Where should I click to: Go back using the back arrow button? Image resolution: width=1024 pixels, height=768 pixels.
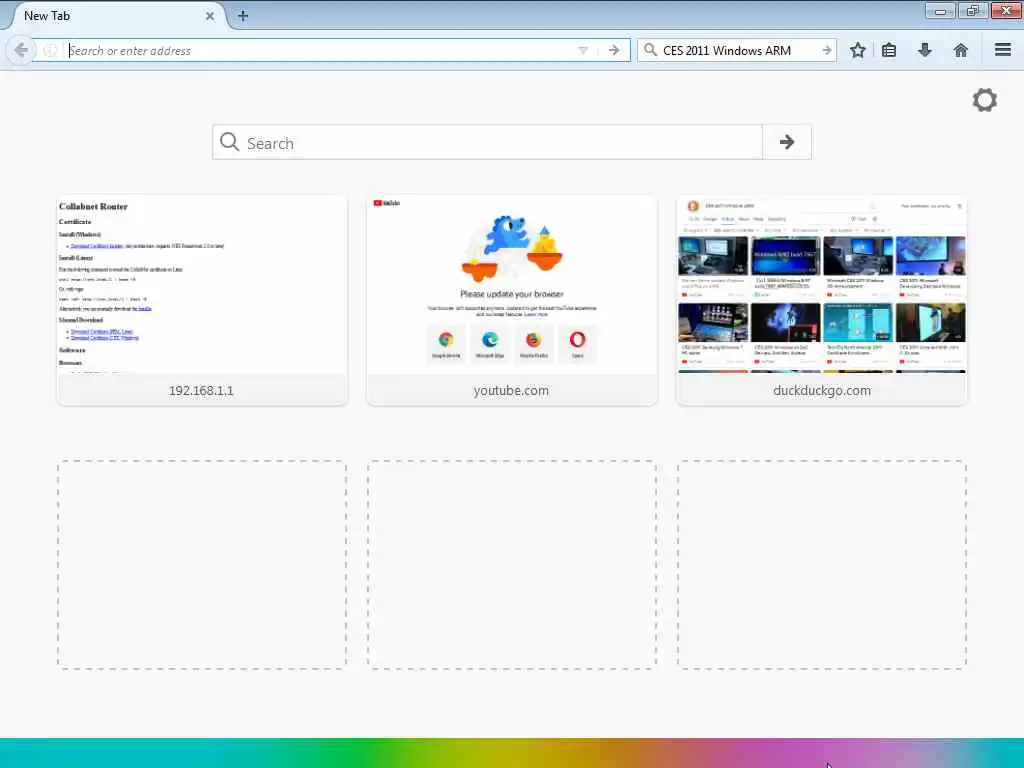point(21,50)
